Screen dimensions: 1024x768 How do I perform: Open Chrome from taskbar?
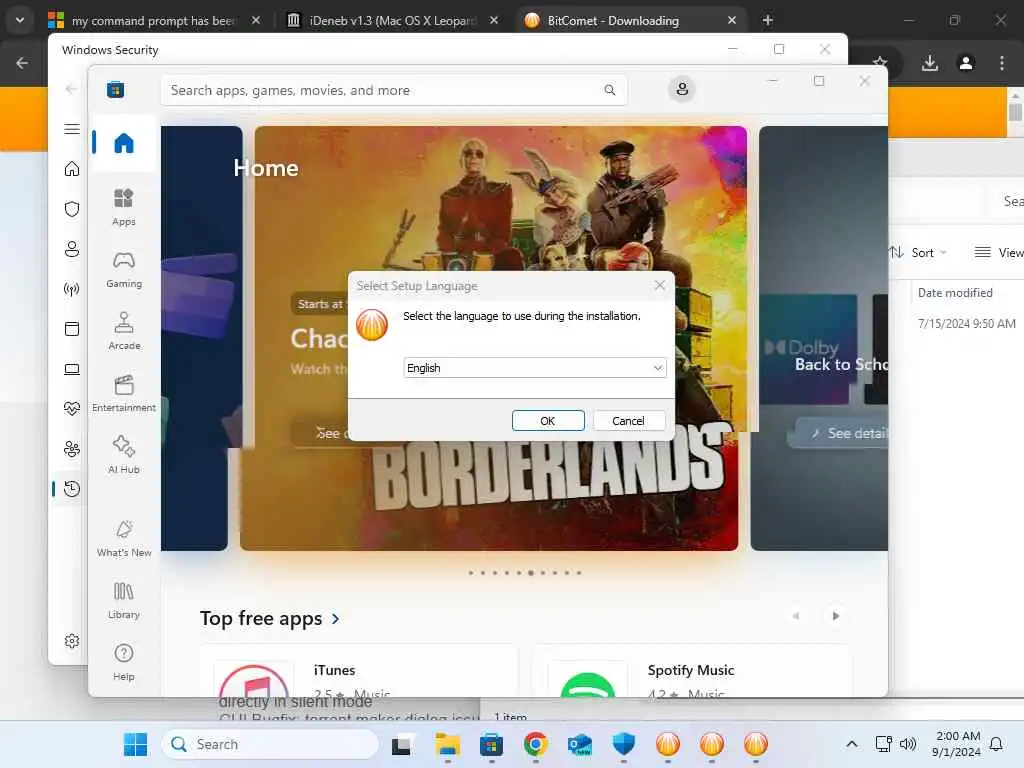[536, 744]
